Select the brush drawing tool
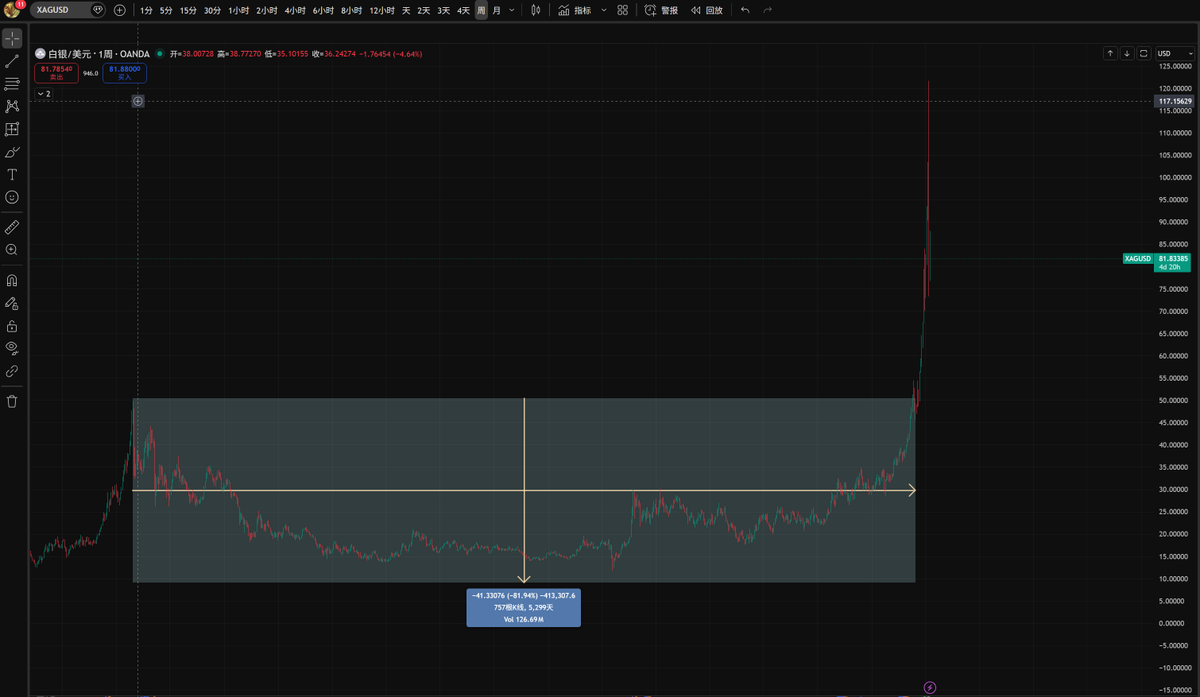 coord(12,152)
